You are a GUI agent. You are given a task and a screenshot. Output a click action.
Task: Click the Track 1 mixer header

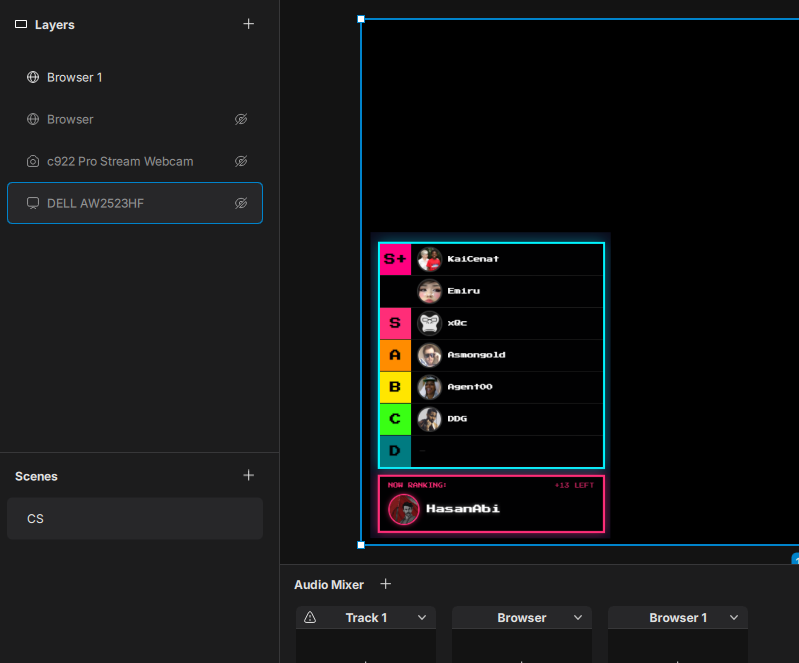click(366, 618)
